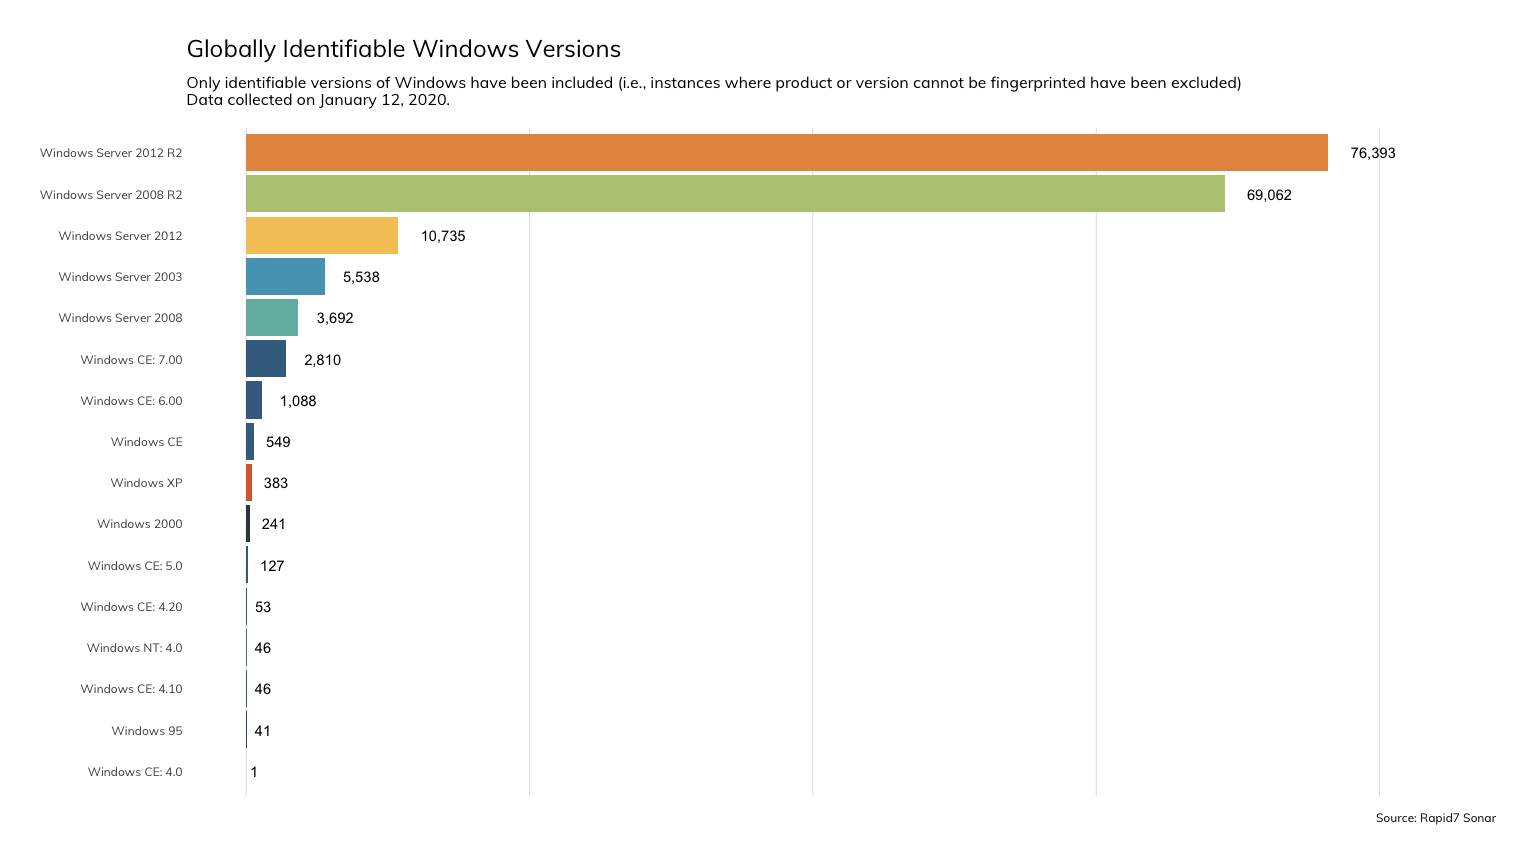The height and width of the screenshot is (864, 1536).
Task: Select the teal Windows Server 2008 bar
Action: point(272,318)
